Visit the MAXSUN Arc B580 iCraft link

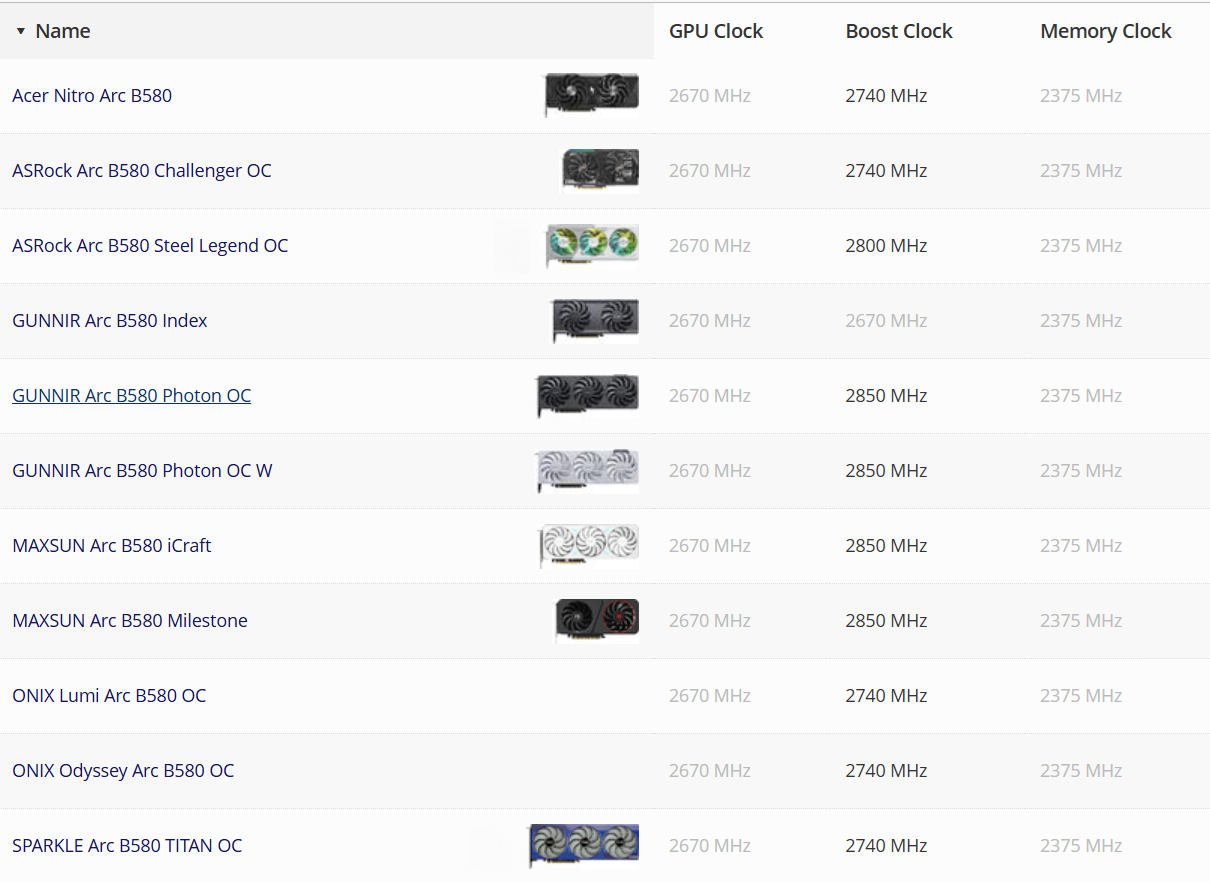tap(112, 546)
